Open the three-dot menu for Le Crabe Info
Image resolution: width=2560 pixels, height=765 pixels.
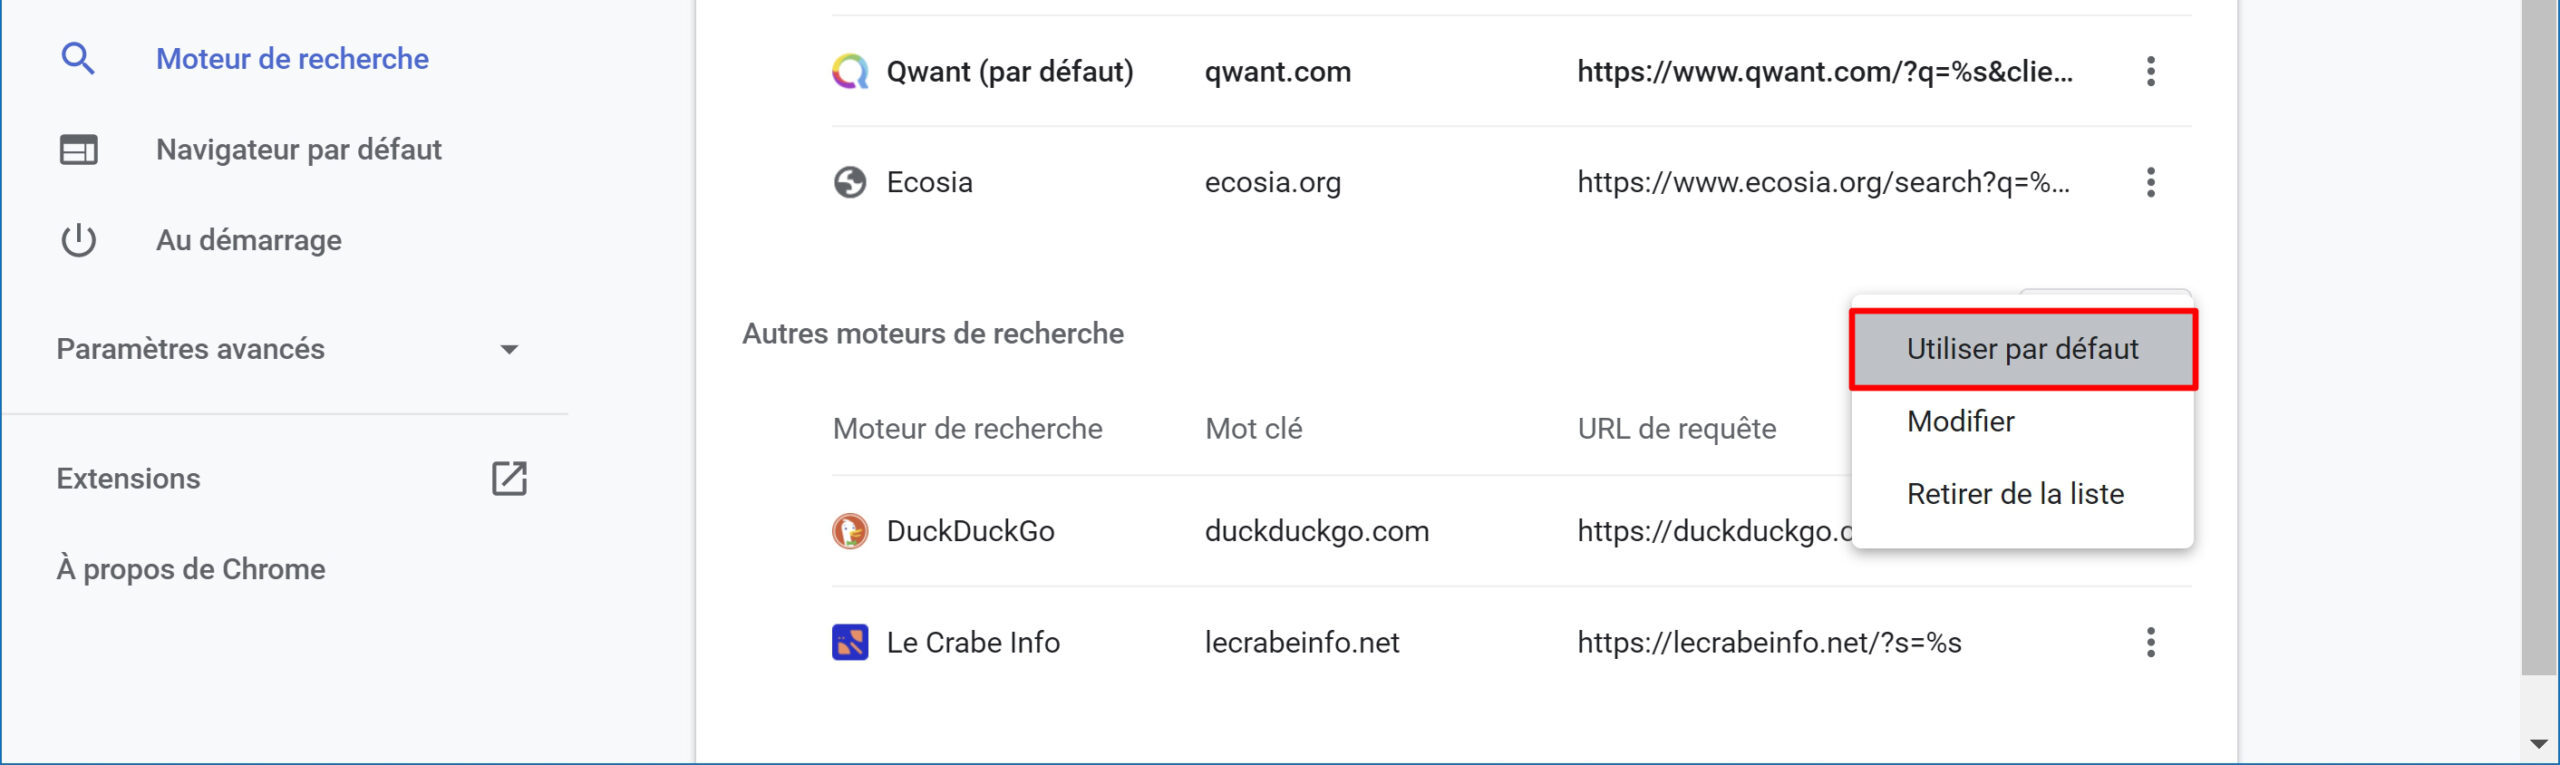(x=2150, y=642)
